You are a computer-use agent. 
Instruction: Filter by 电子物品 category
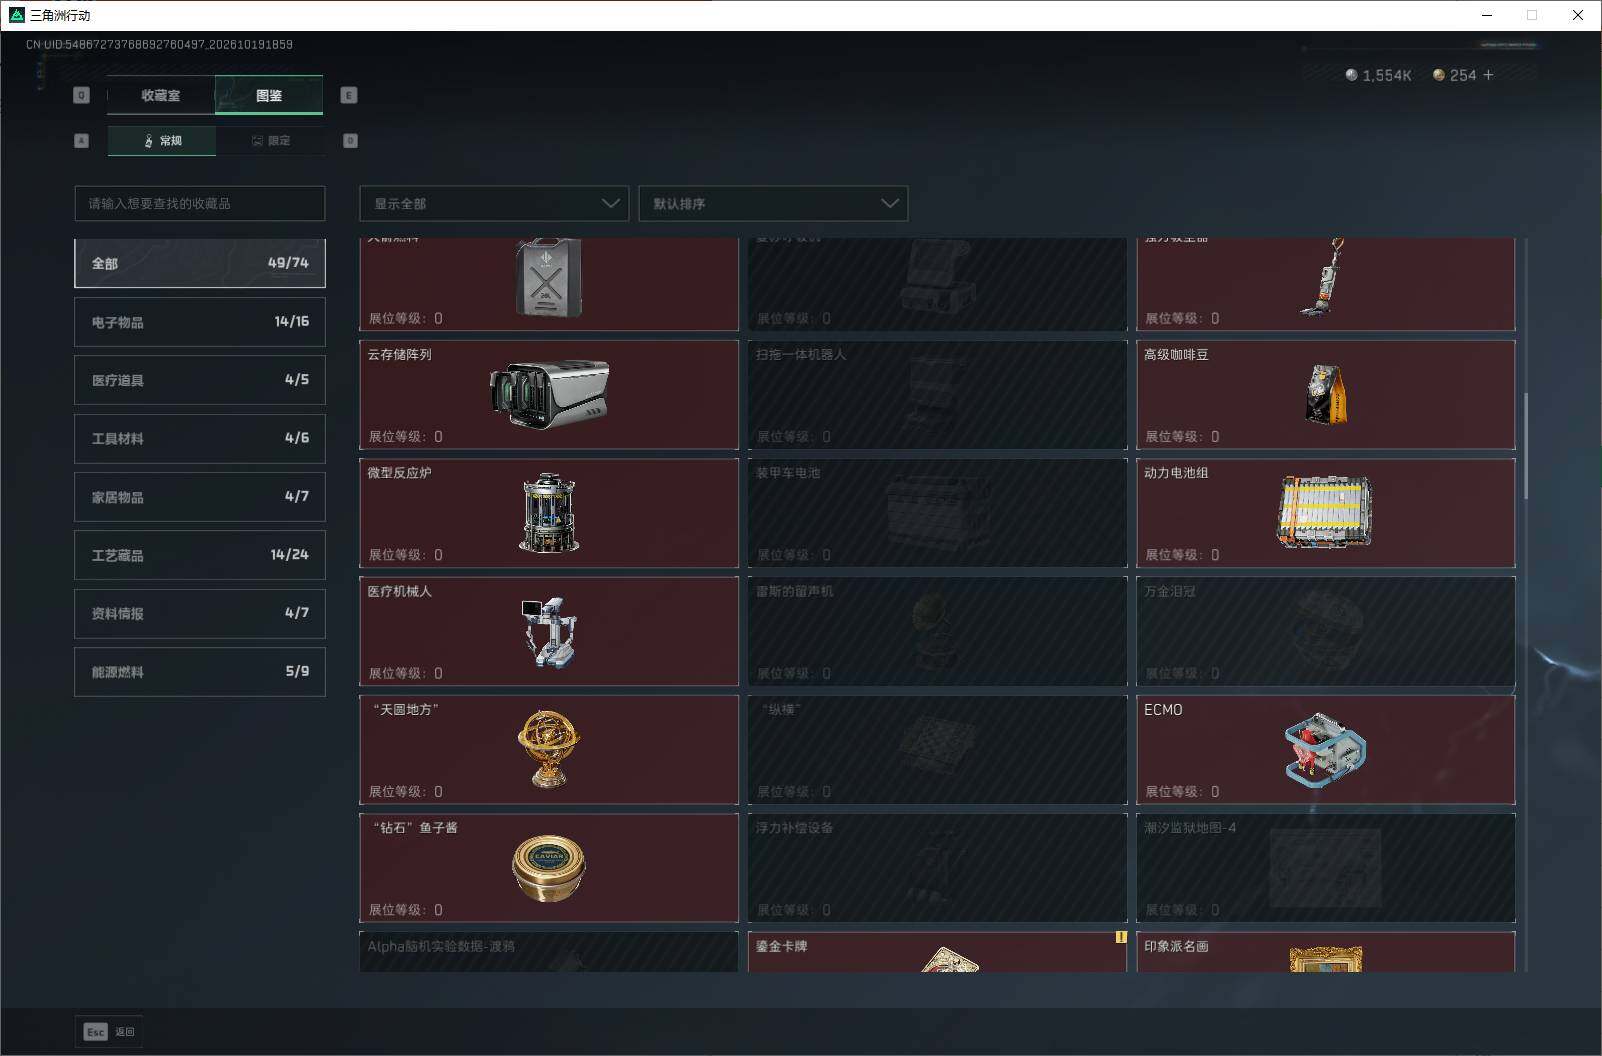tap(200, 322)
